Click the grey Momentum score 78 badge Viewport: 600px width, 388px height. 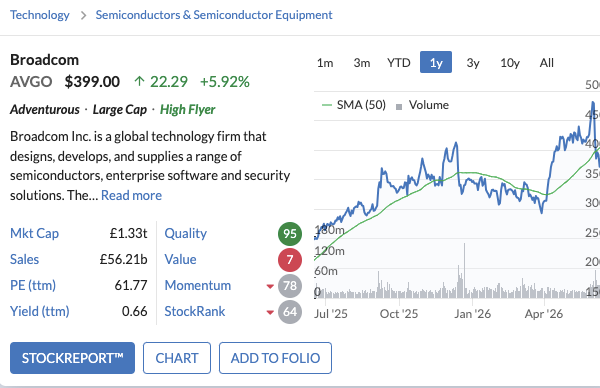[x=290, y=286]
